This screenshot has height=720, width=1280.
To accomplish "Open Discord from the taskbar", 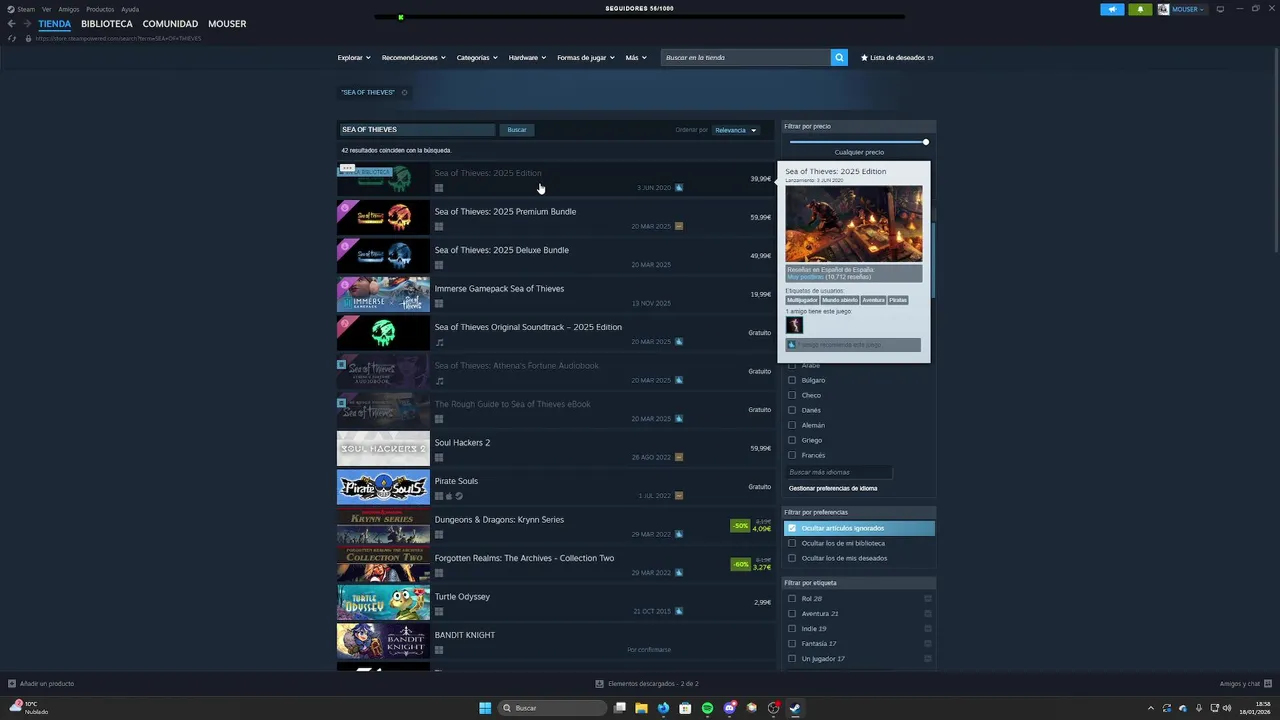I will 729,708.
